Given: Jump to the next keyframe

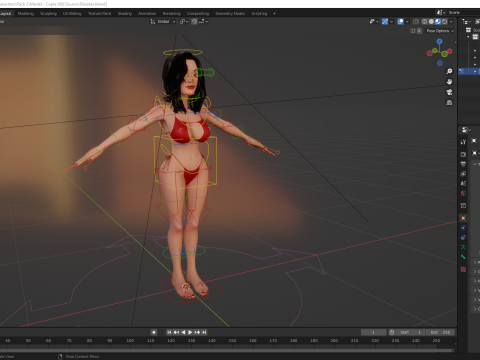Looking at the screenshot, I should click(x=197, y=332).
